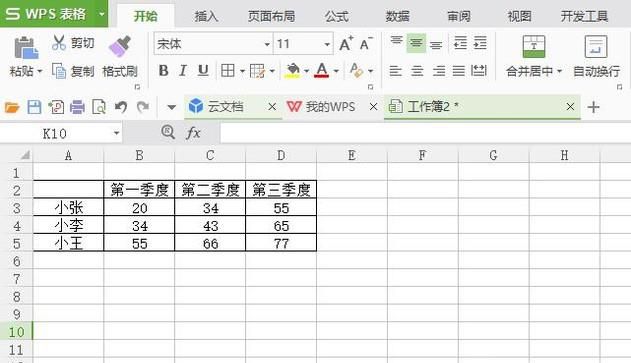Click the Merge and Center (合并居中) icon
This screenshot has height=363, width=631.
pyautogui.click(x=534, y=47)
